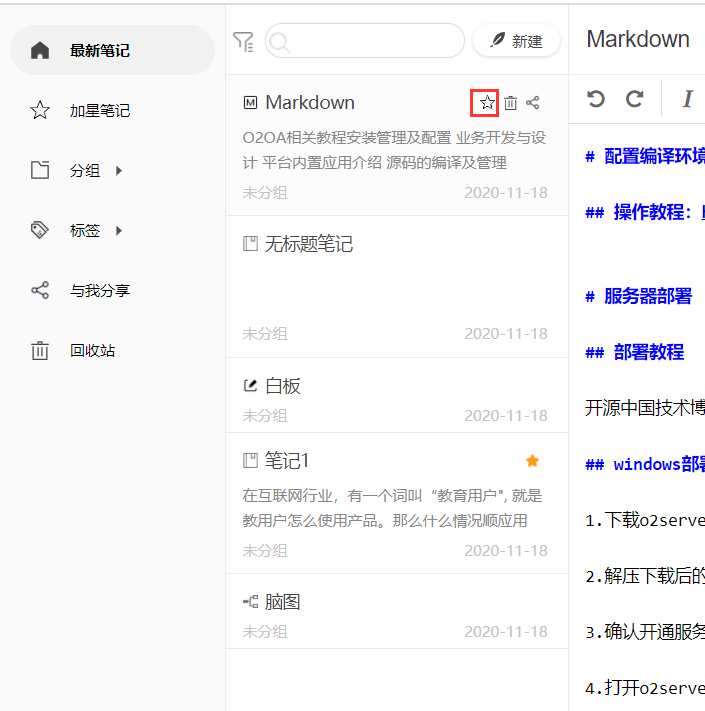Open 最新笔记 in sidebar
The image size is (705, 711).
point(99,50)
